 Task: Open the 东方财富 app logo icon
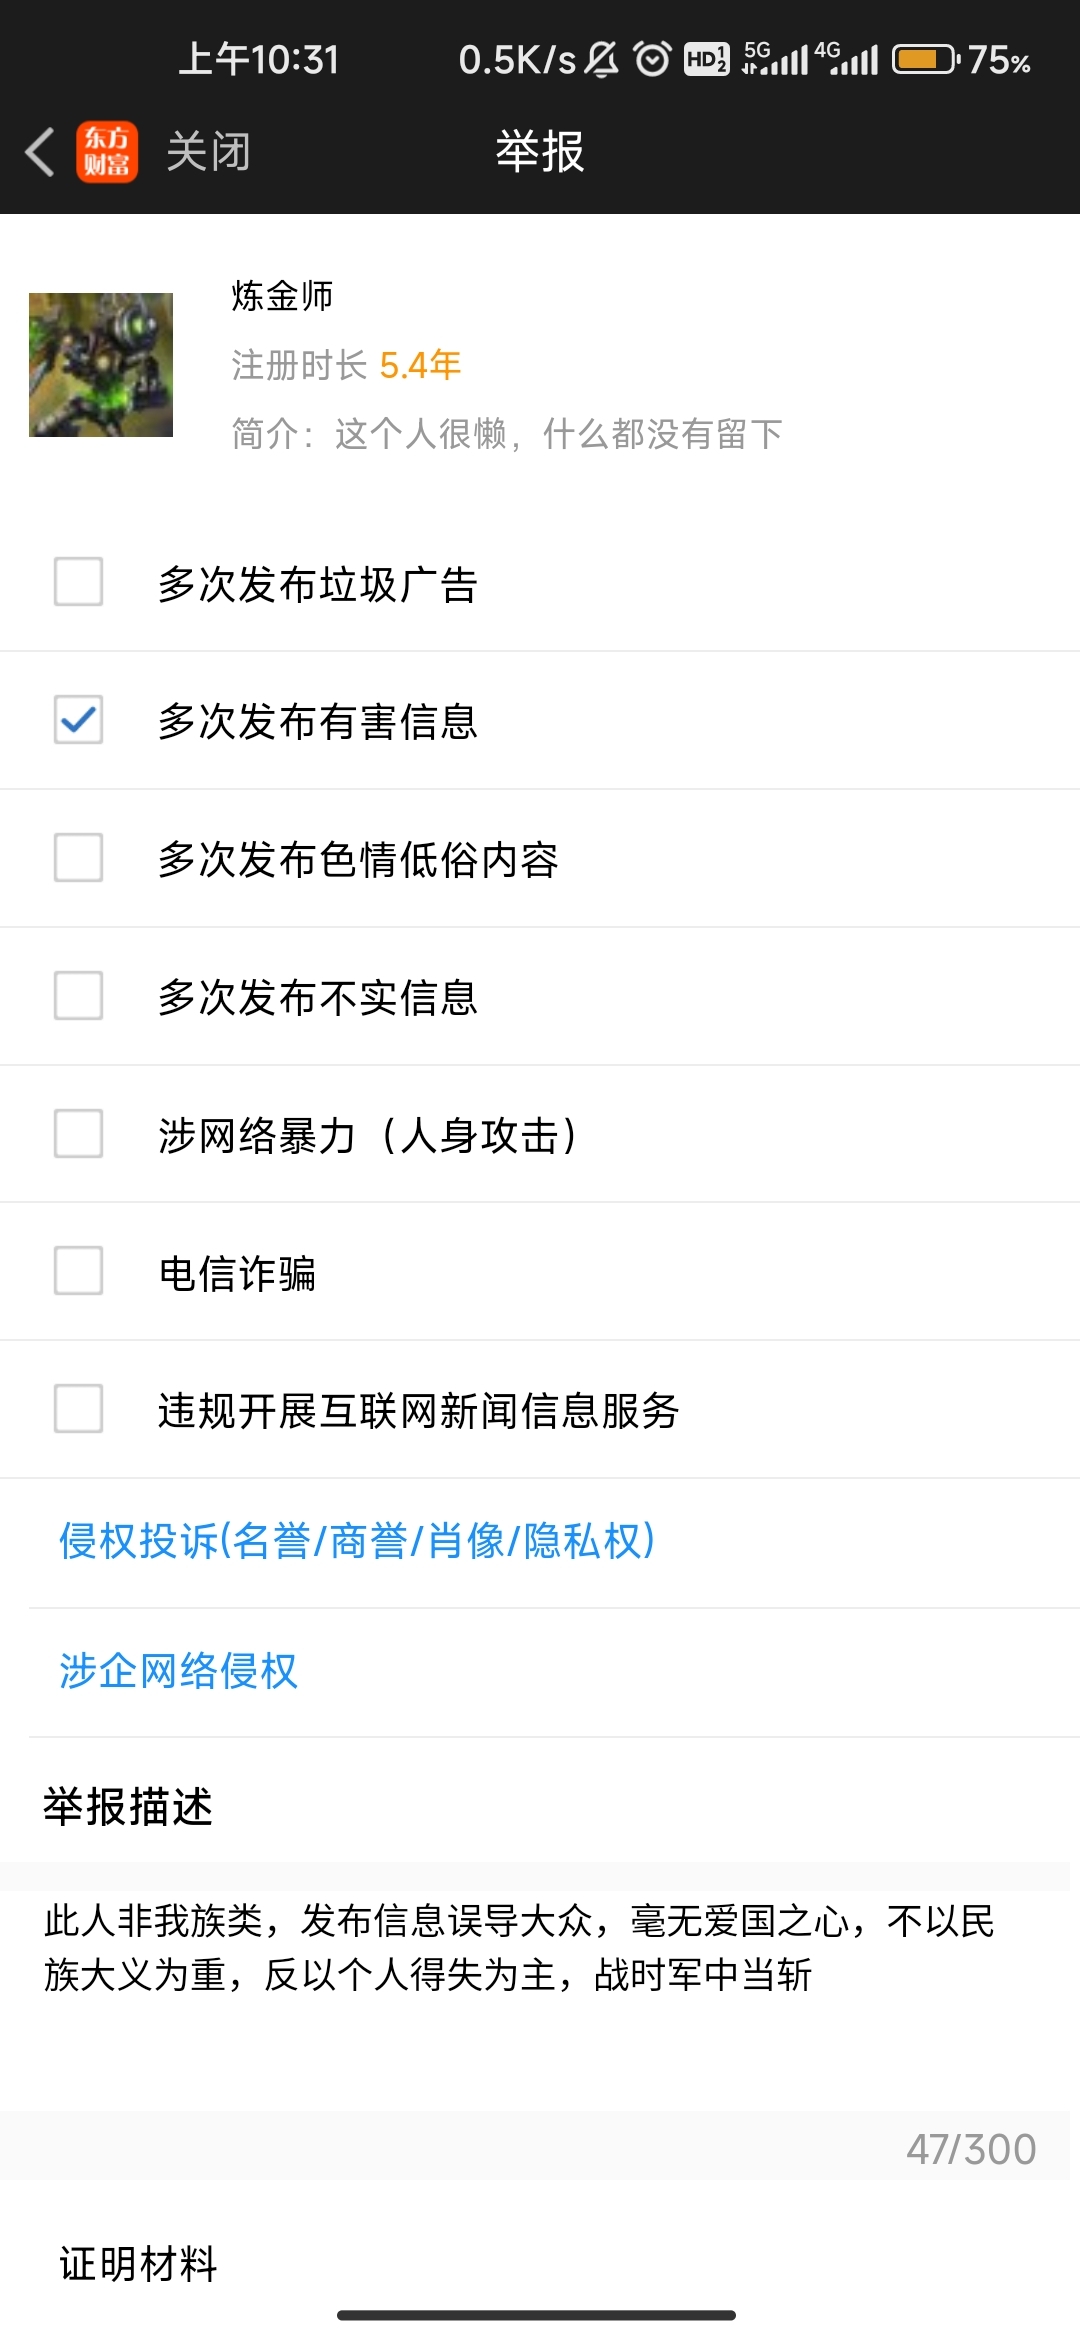click(107, 152)
